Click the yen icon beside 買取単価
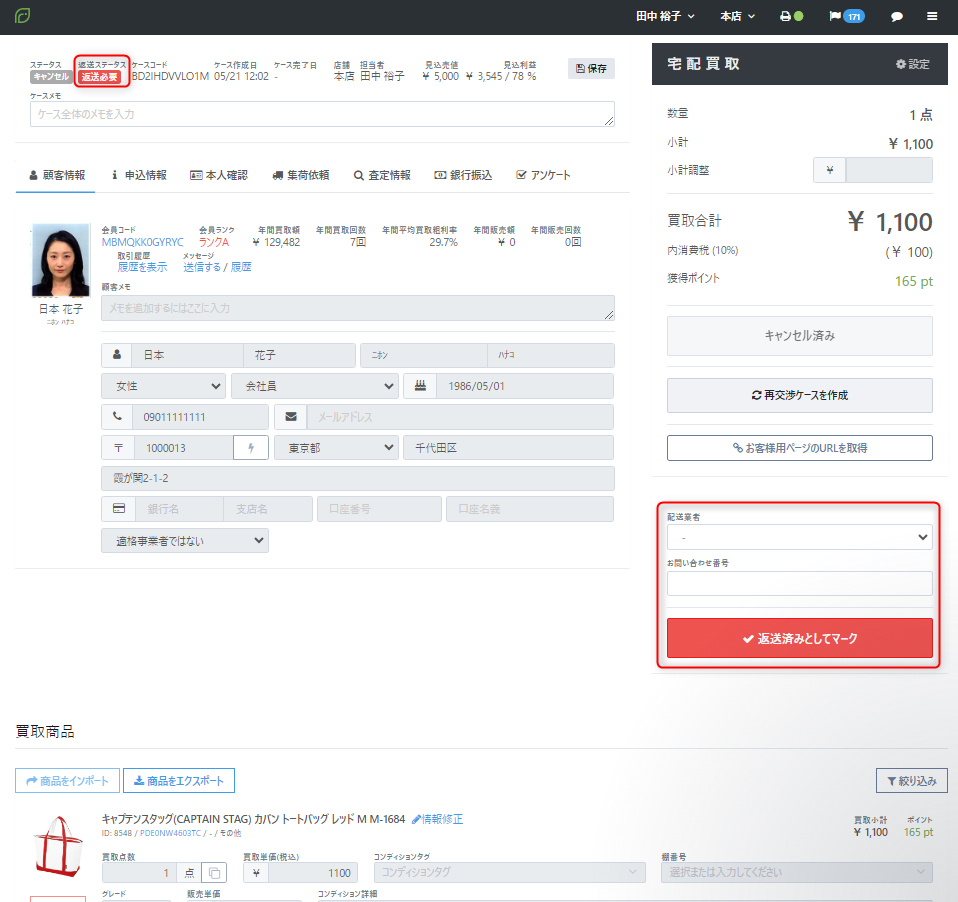 click(256, 873)
